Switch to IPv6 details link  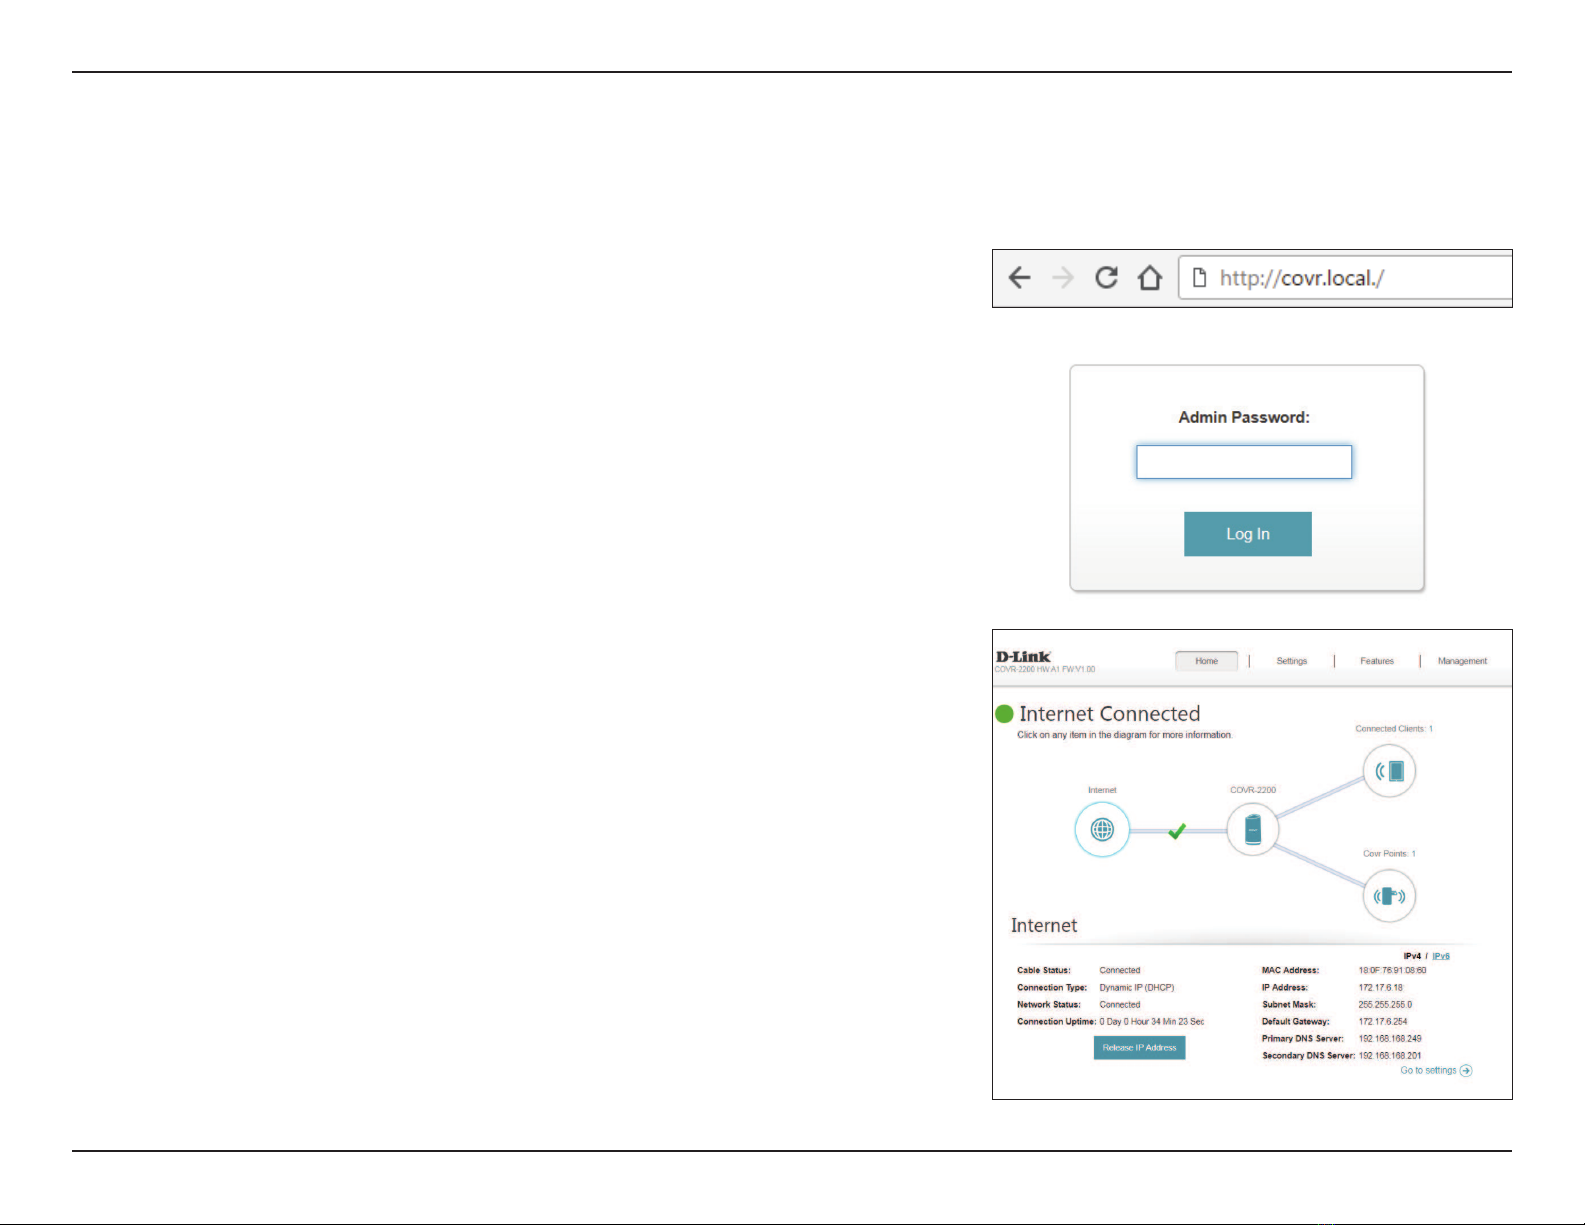click(x=1441, y=956)
